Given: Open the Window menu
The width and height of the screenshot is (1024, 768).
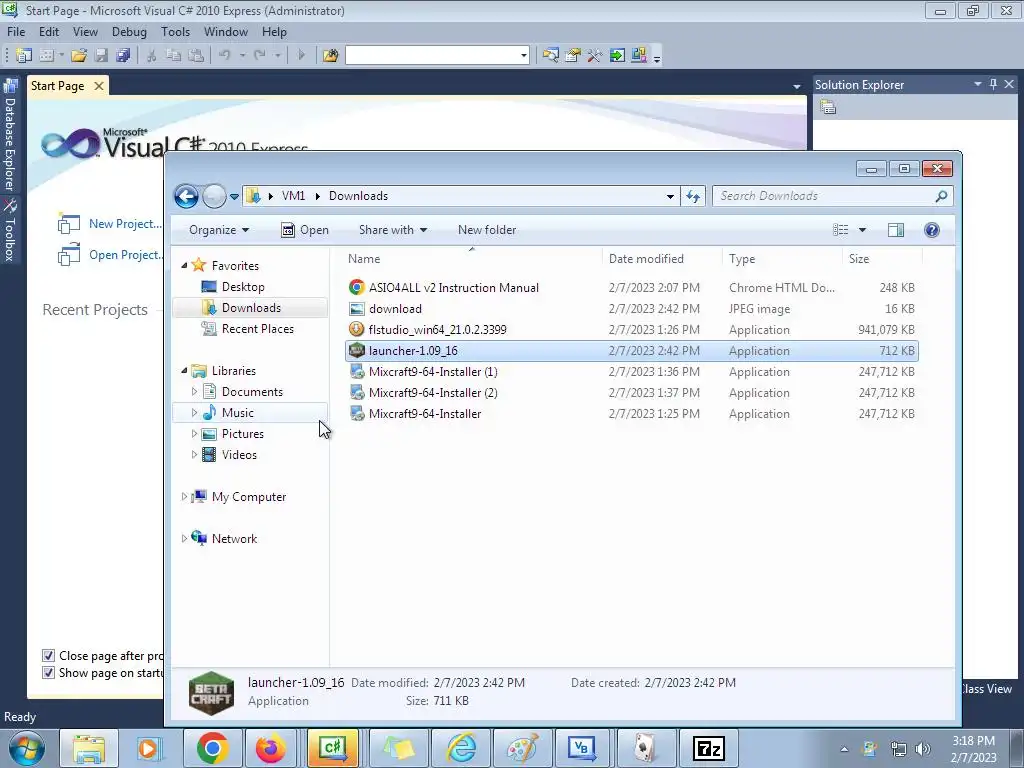Looking at the screenshot, I should pyautogui.click(x=225, y=31).
